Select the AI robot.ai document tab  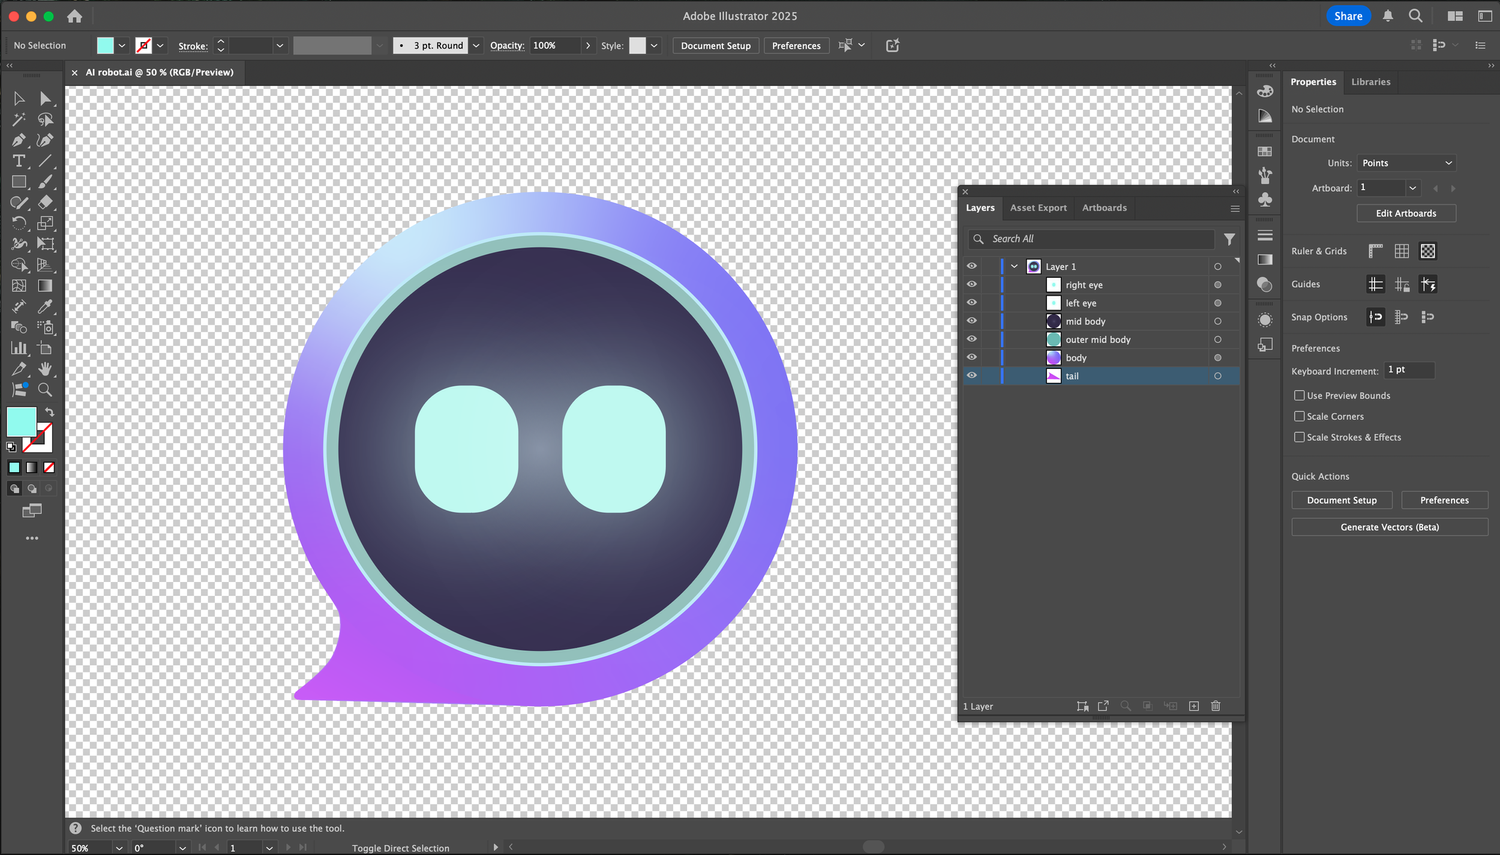159,72
